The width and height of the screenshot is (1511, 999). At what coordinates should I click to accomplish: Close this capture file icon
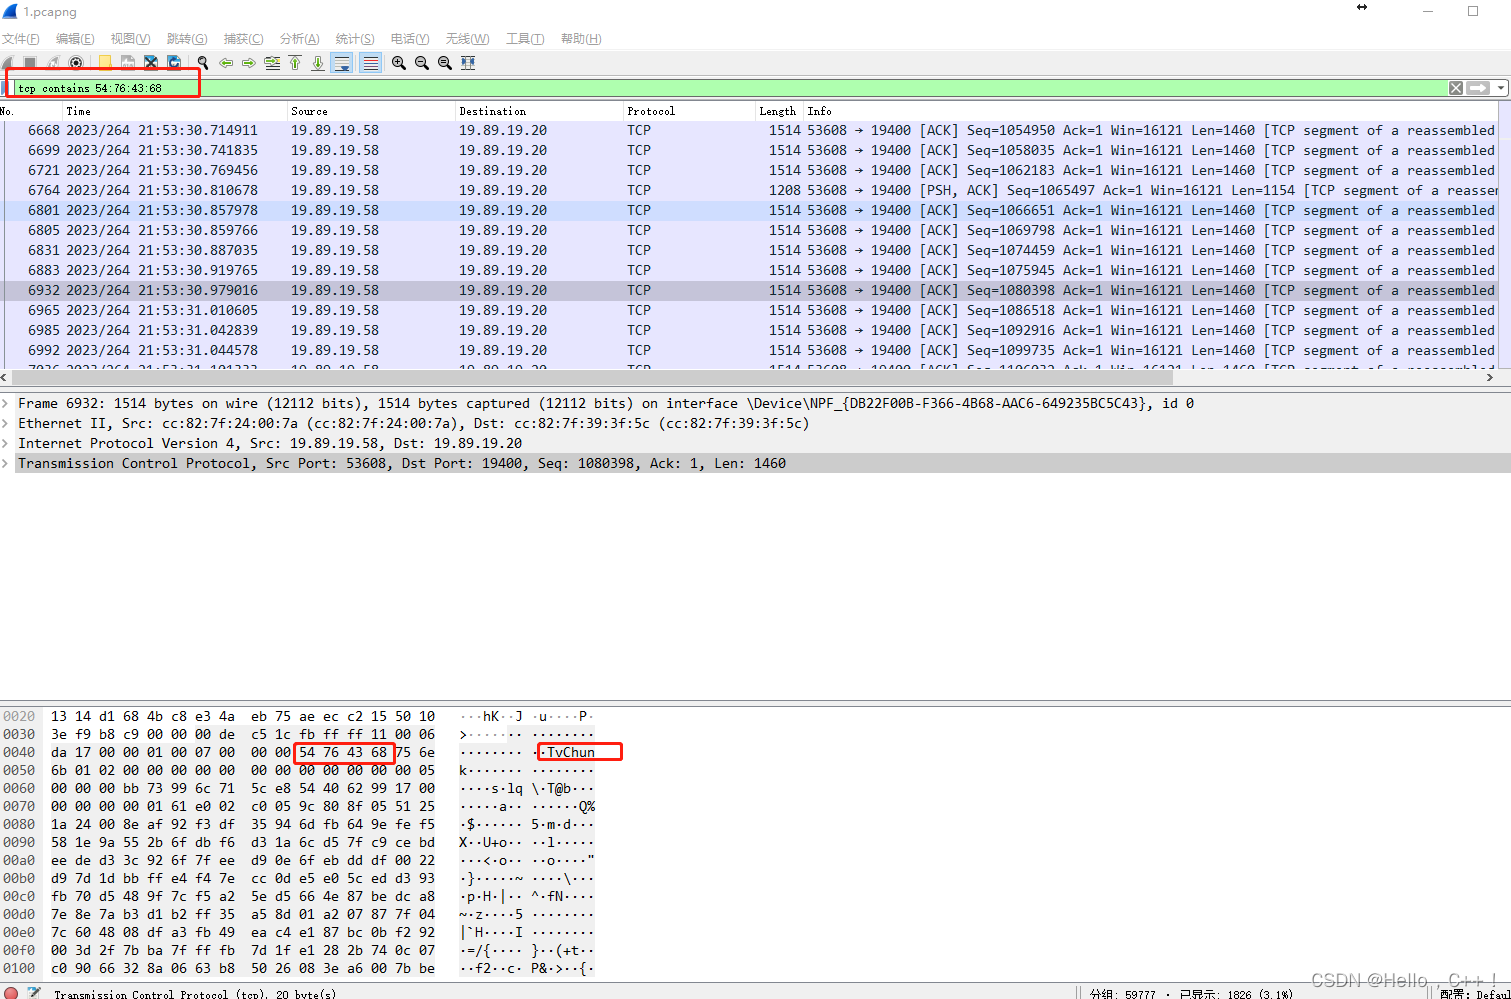point(151,63)
